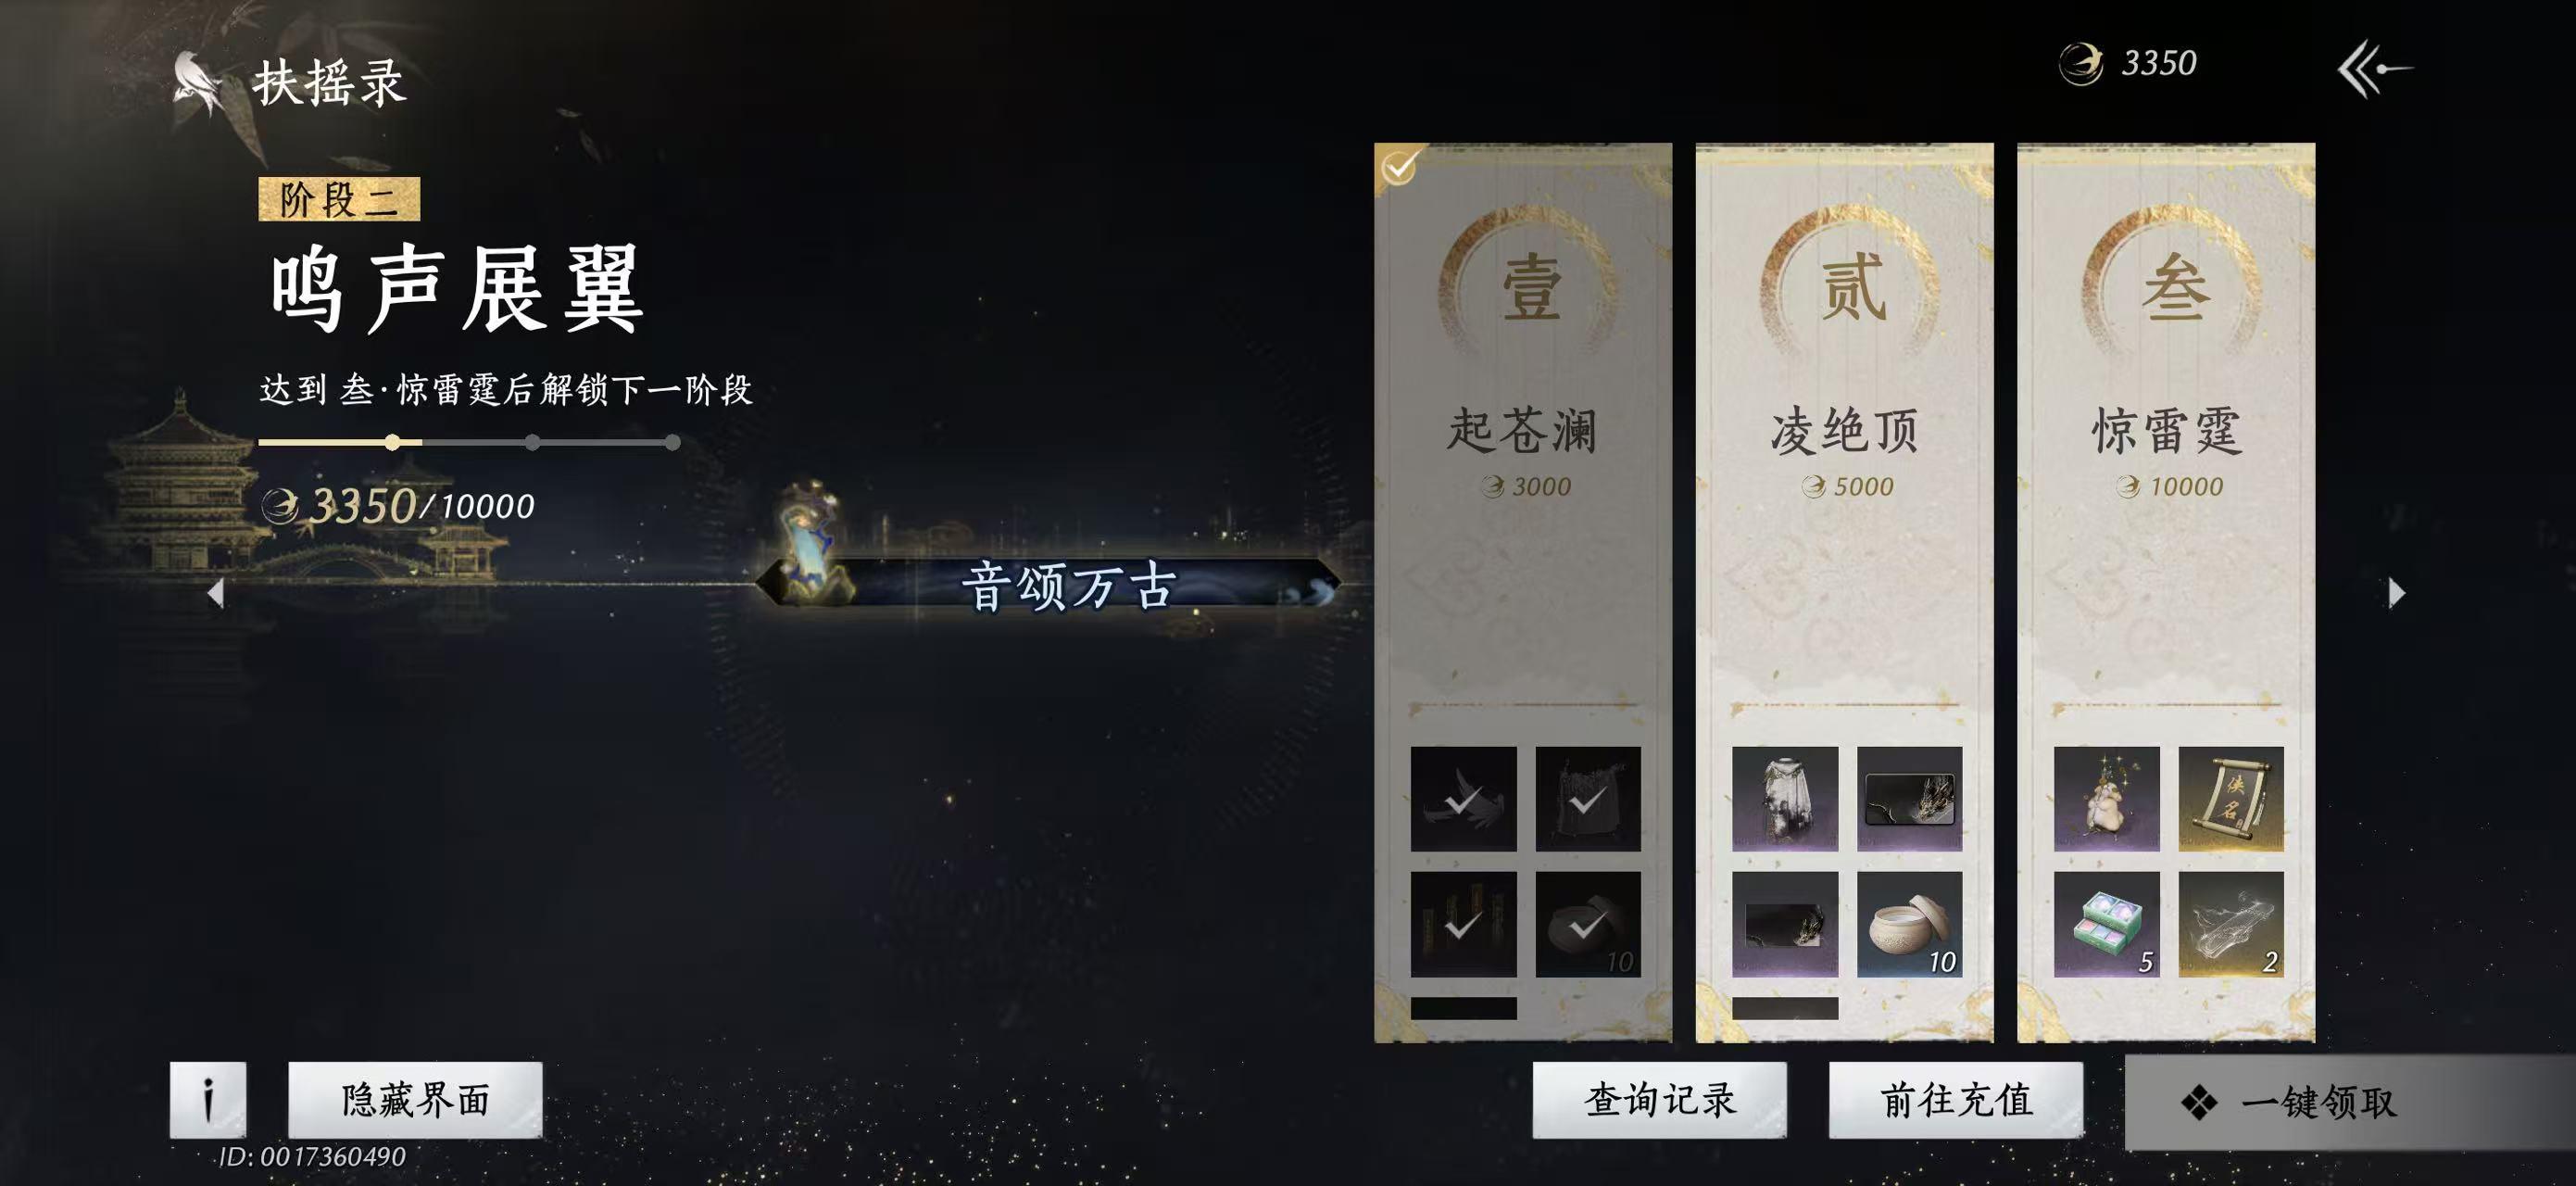2576x1186 pixels.
Task: Select the hamster pet reward in 惊雷霆
Action: tap(2107, 799)
